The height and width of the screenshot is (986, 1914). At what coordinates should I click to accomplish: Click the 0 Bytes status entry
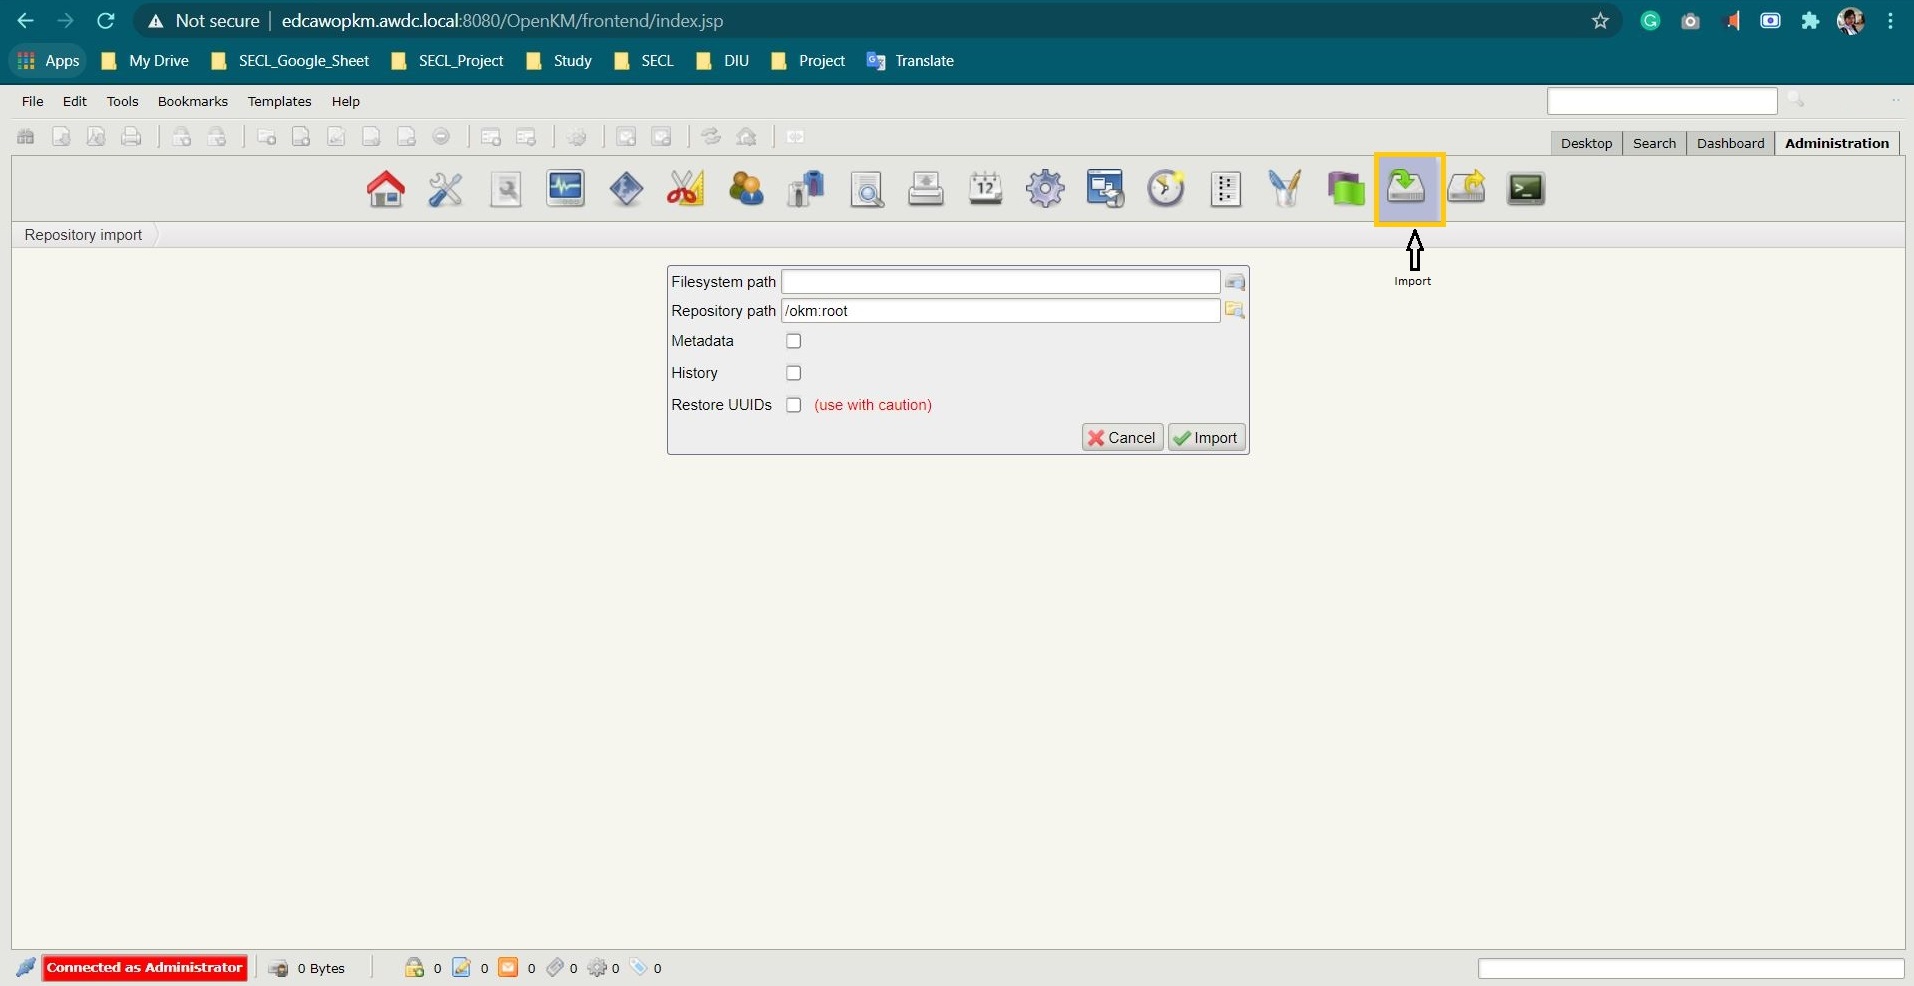tap(321, 968)
